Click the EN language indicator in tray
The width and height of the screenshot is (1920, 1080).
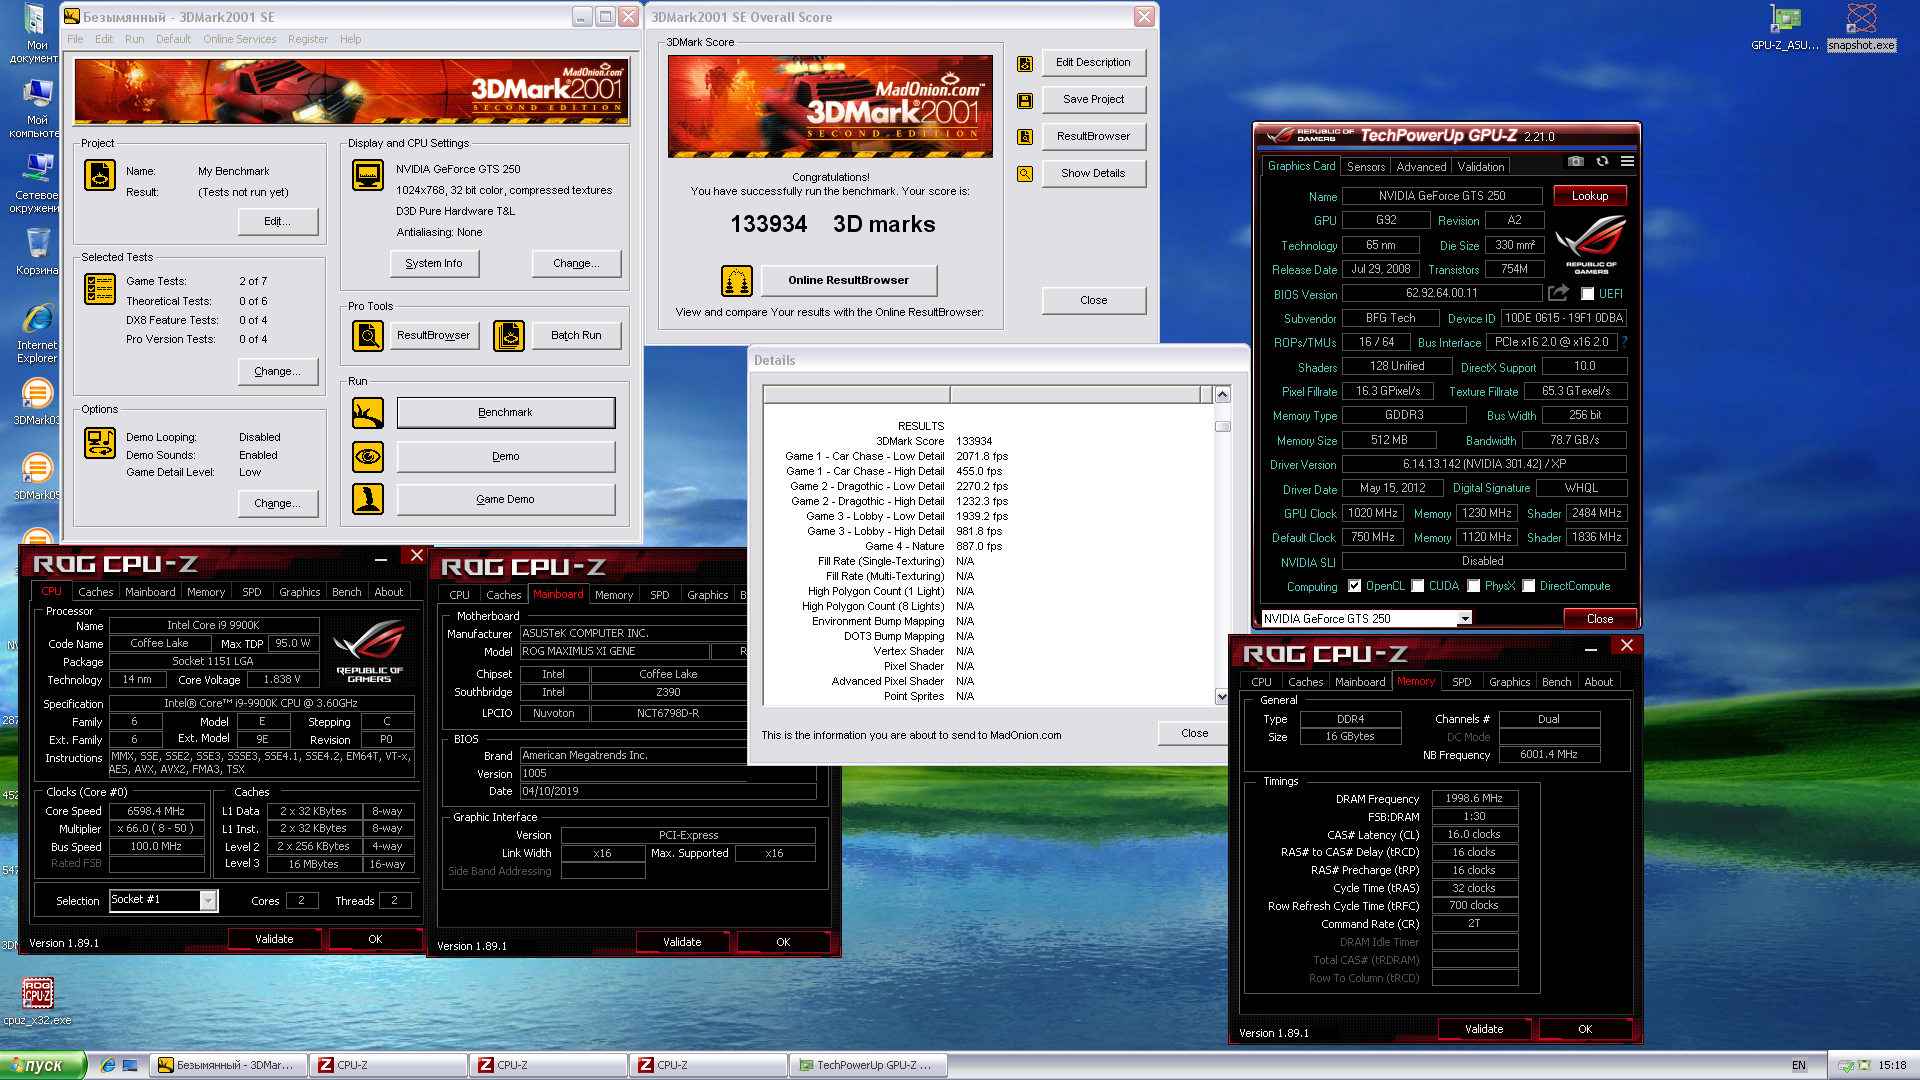(x=1798, y=1065)
